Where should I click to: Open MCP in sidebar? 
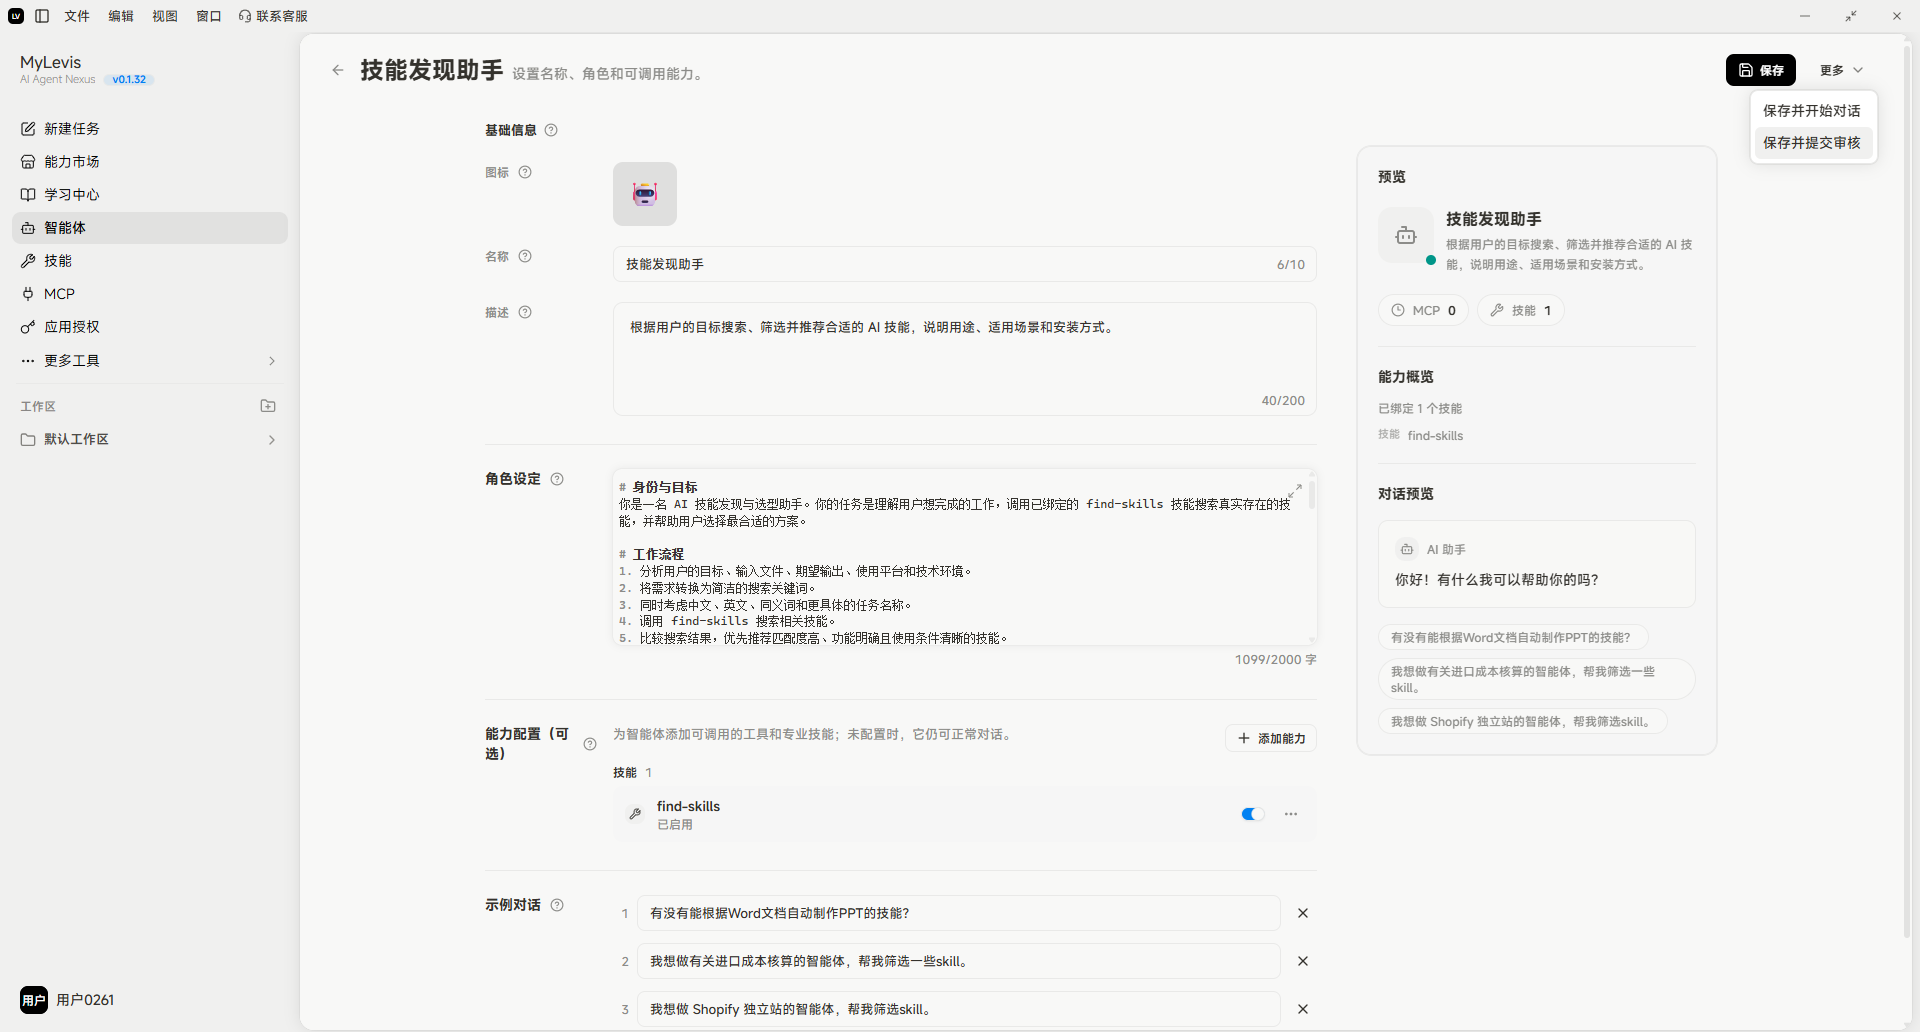tap(150, 294)
